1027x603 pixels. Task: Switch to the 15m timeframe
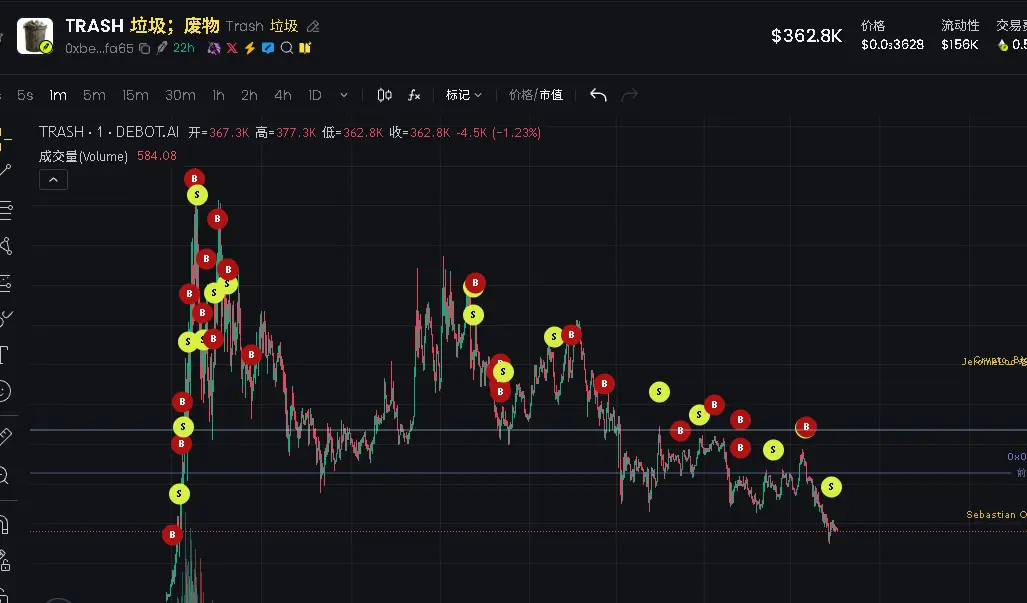(135, 95)
